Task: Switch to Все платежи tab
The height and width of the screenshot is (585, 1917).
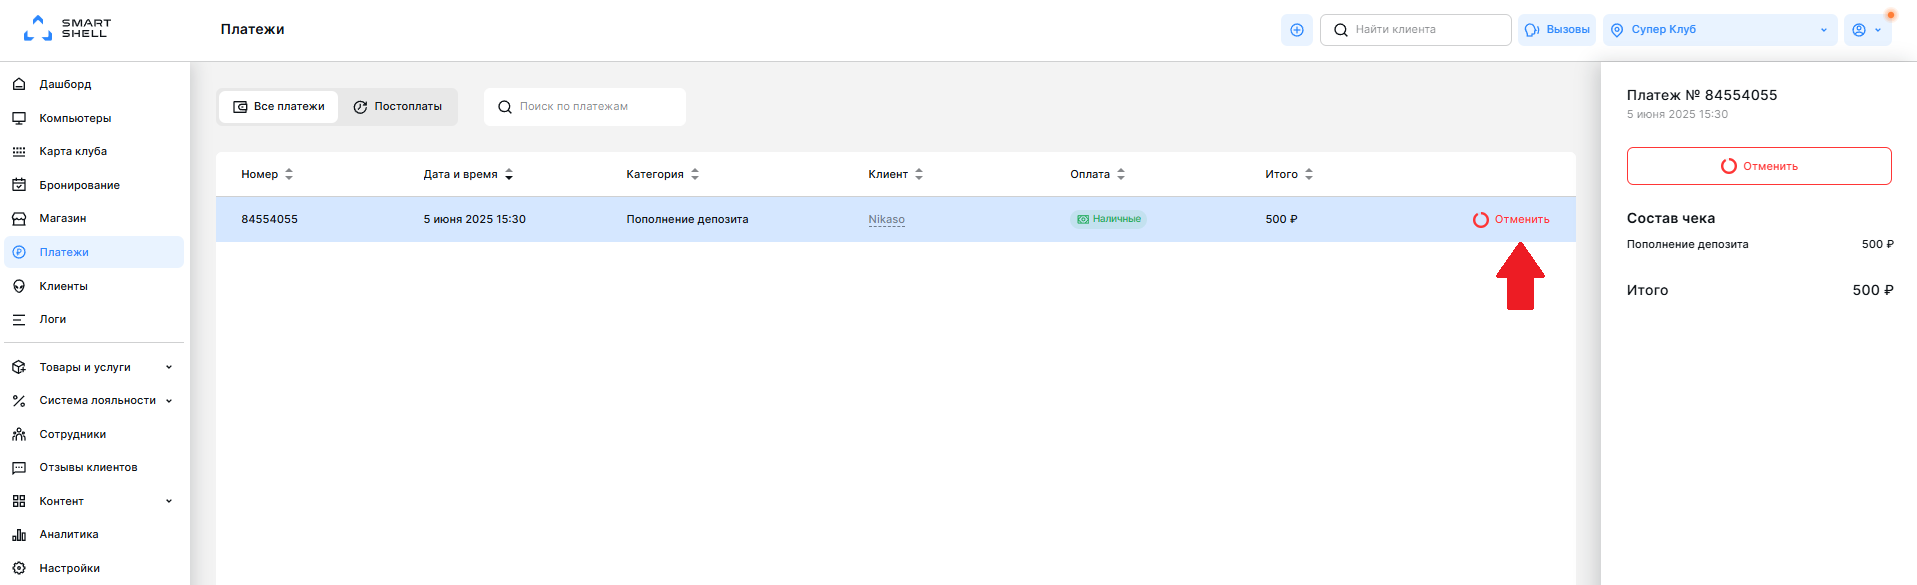Action: point(279,107)
